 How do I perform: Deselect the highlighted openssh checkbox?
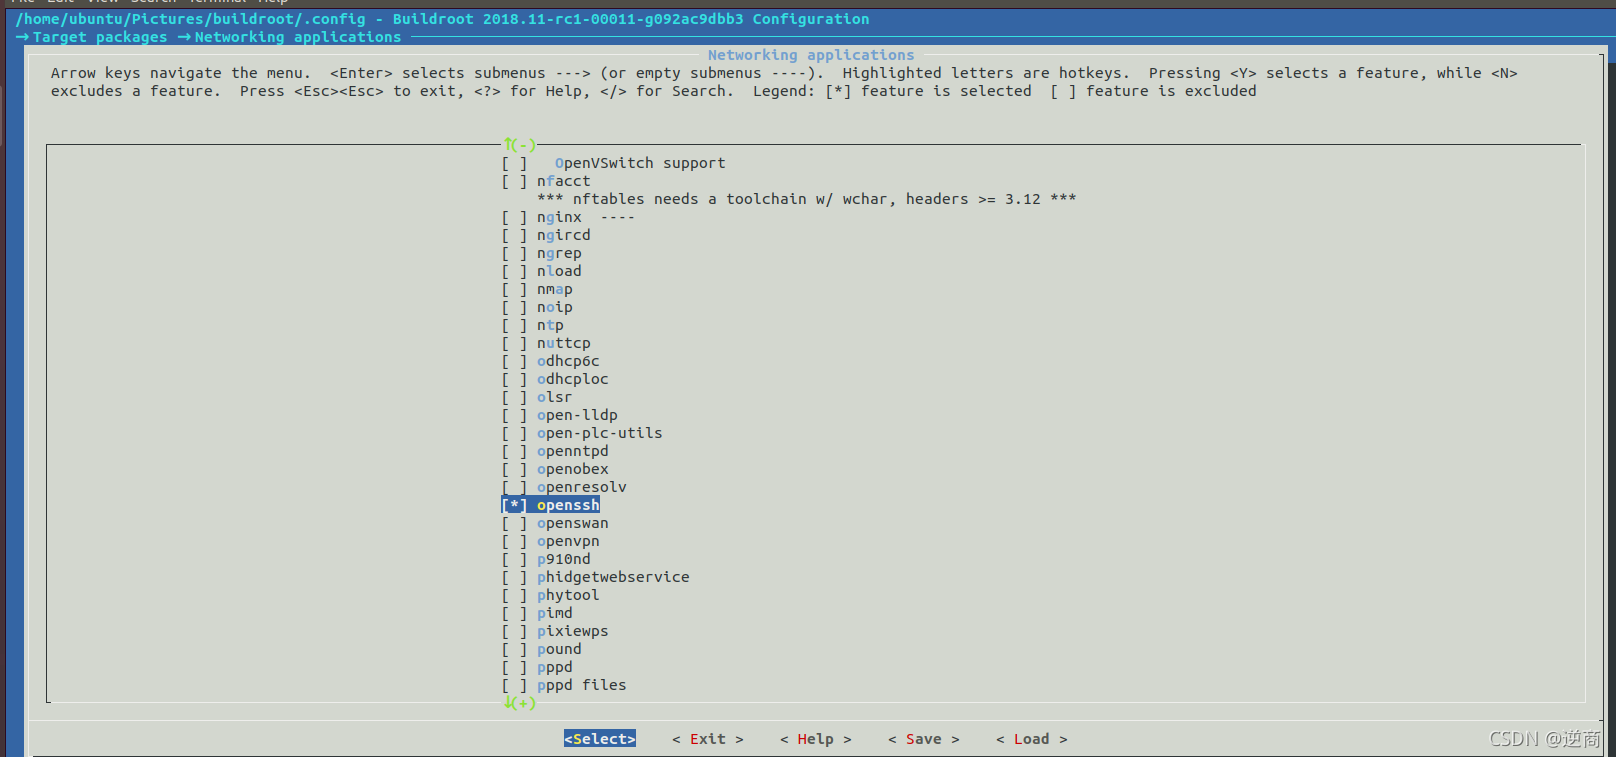(514, 505)
